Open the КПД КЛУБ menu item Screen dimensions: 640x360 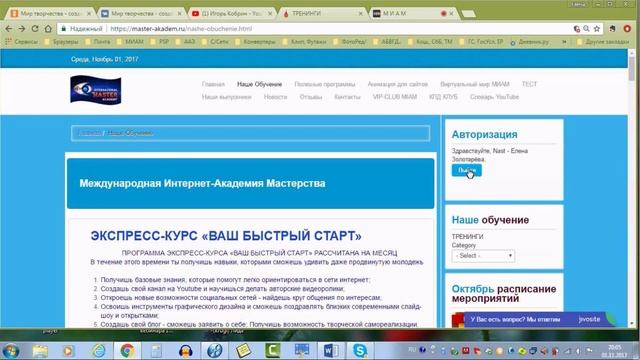tap(443, 97)
